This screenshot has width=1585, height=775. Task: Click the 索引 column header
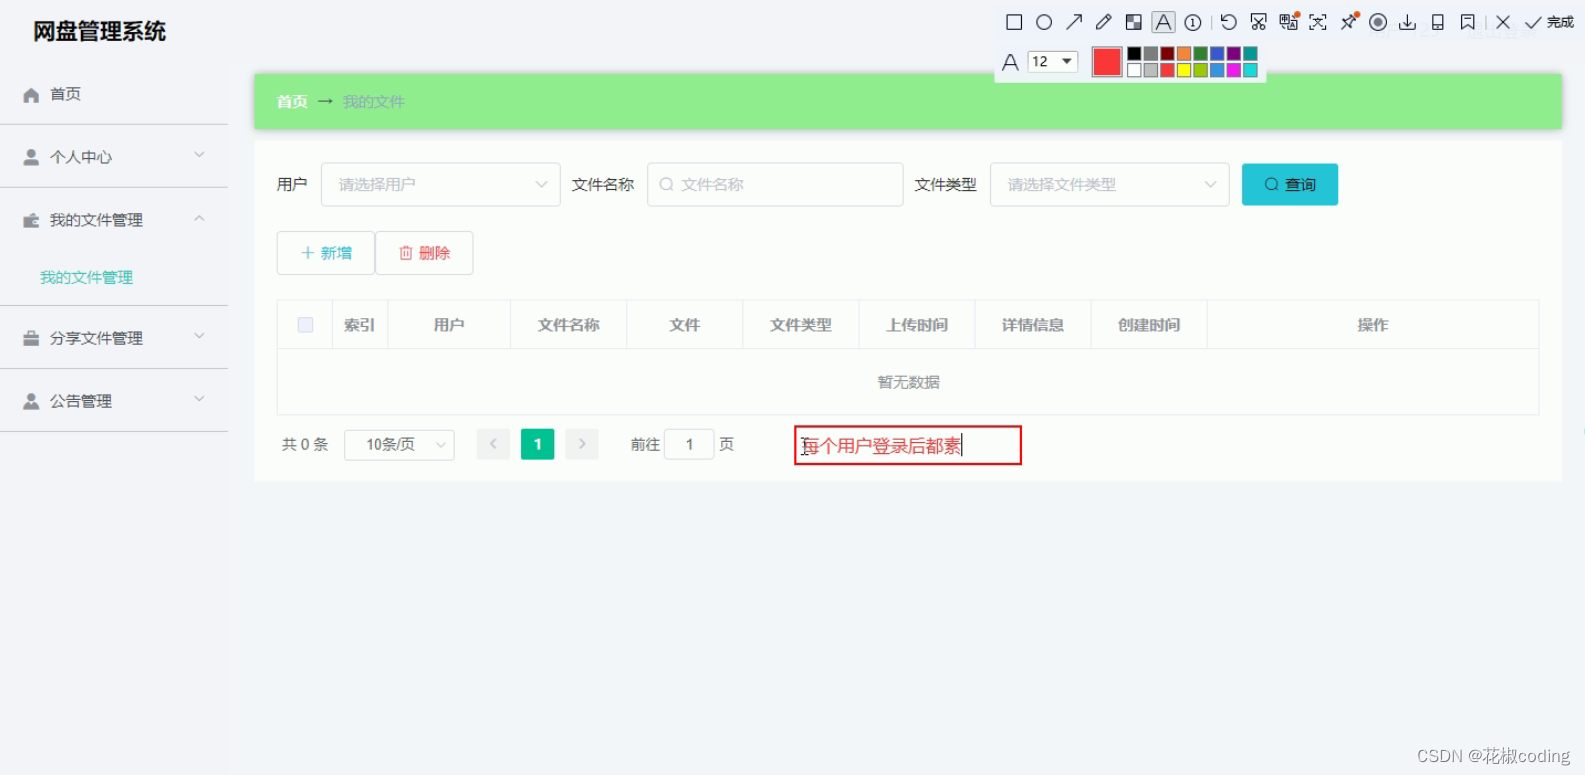click(x=359, y=325)
